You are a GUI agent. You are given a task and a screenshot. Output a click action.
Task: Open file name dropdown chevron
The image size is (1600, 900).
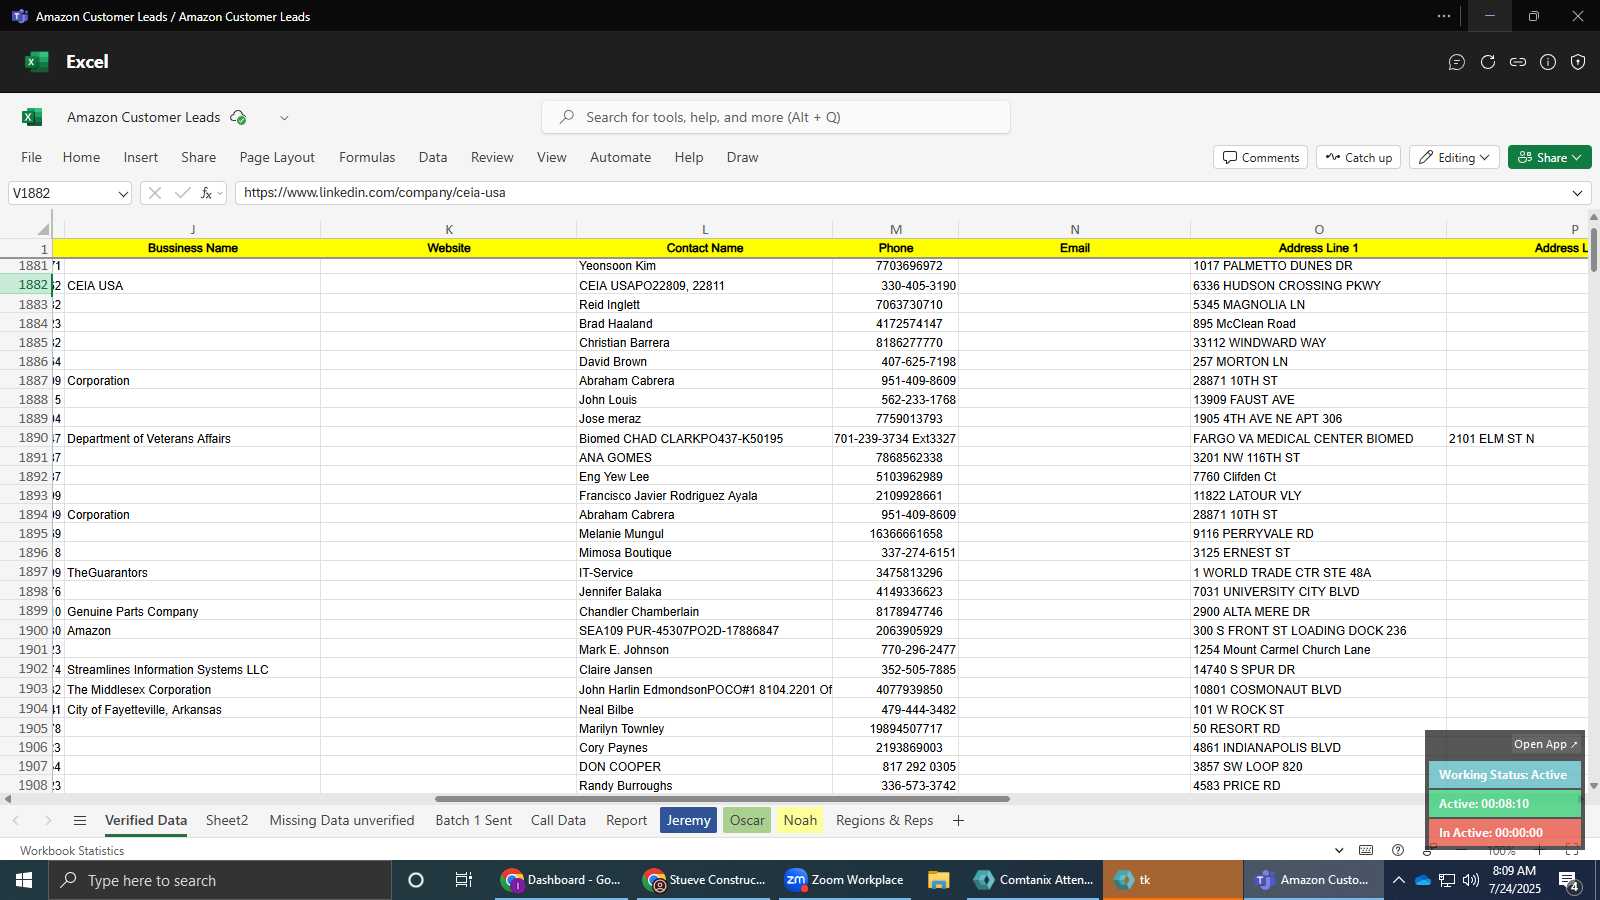tap(284, 118)
